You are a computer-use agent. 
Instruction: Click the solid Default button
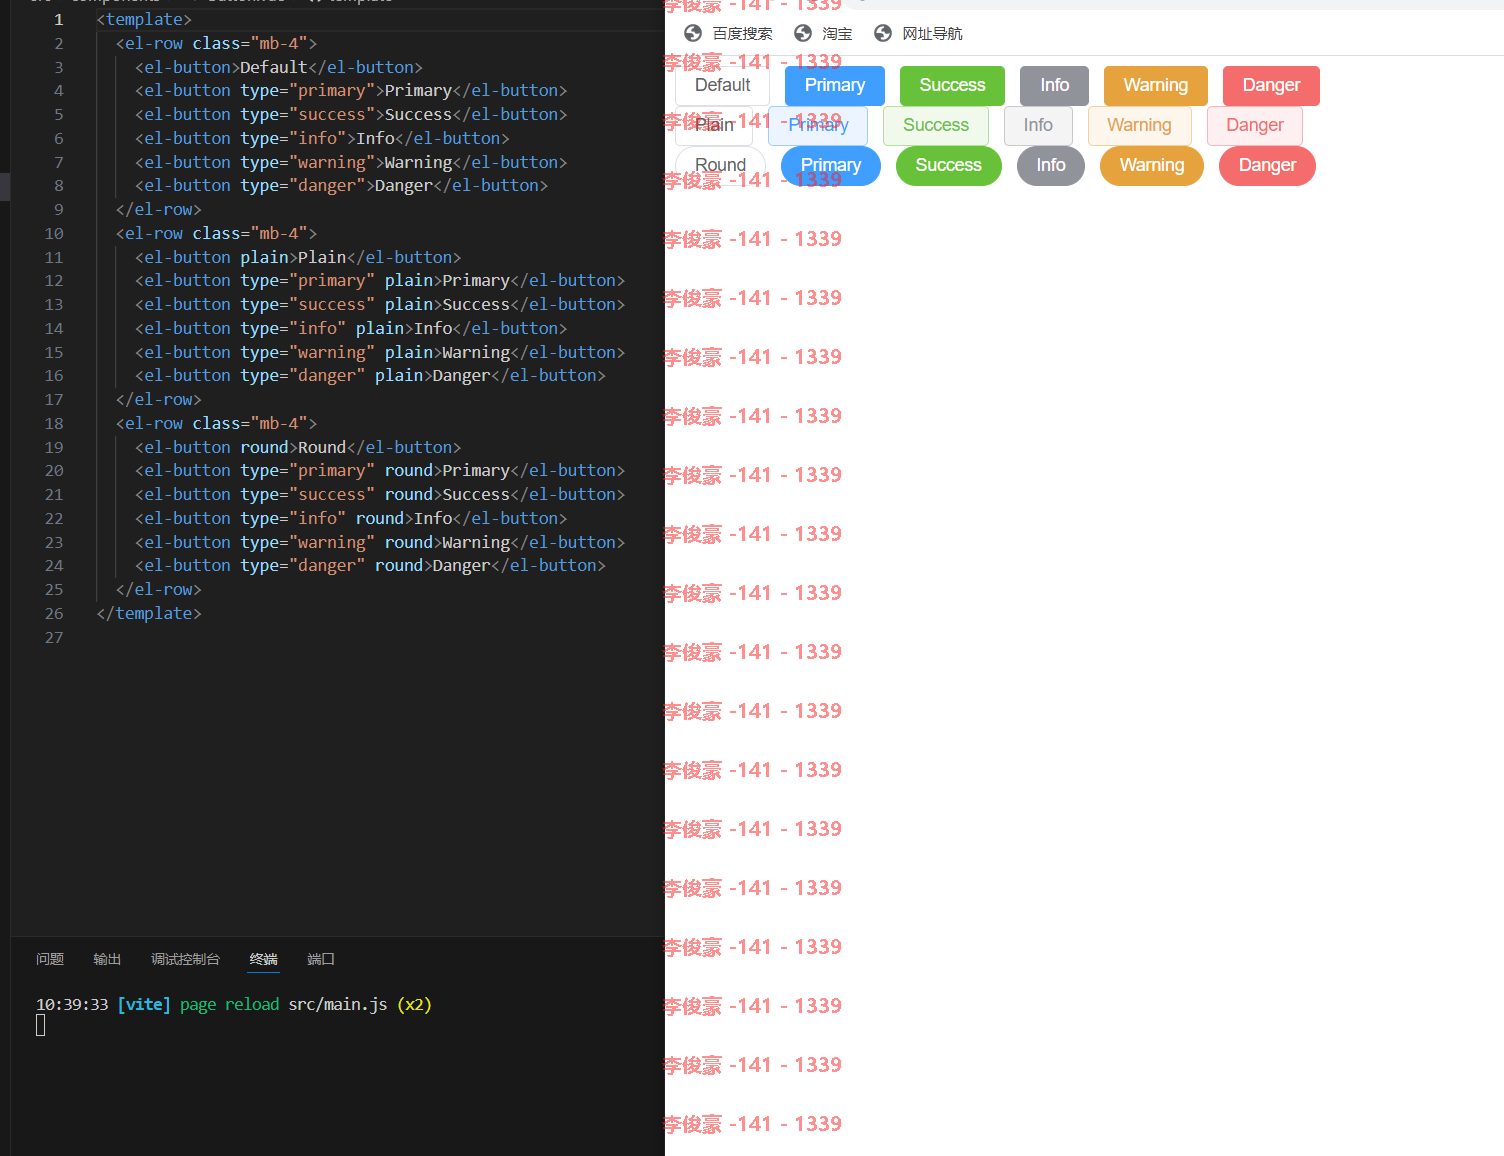(x=722, y=85)
